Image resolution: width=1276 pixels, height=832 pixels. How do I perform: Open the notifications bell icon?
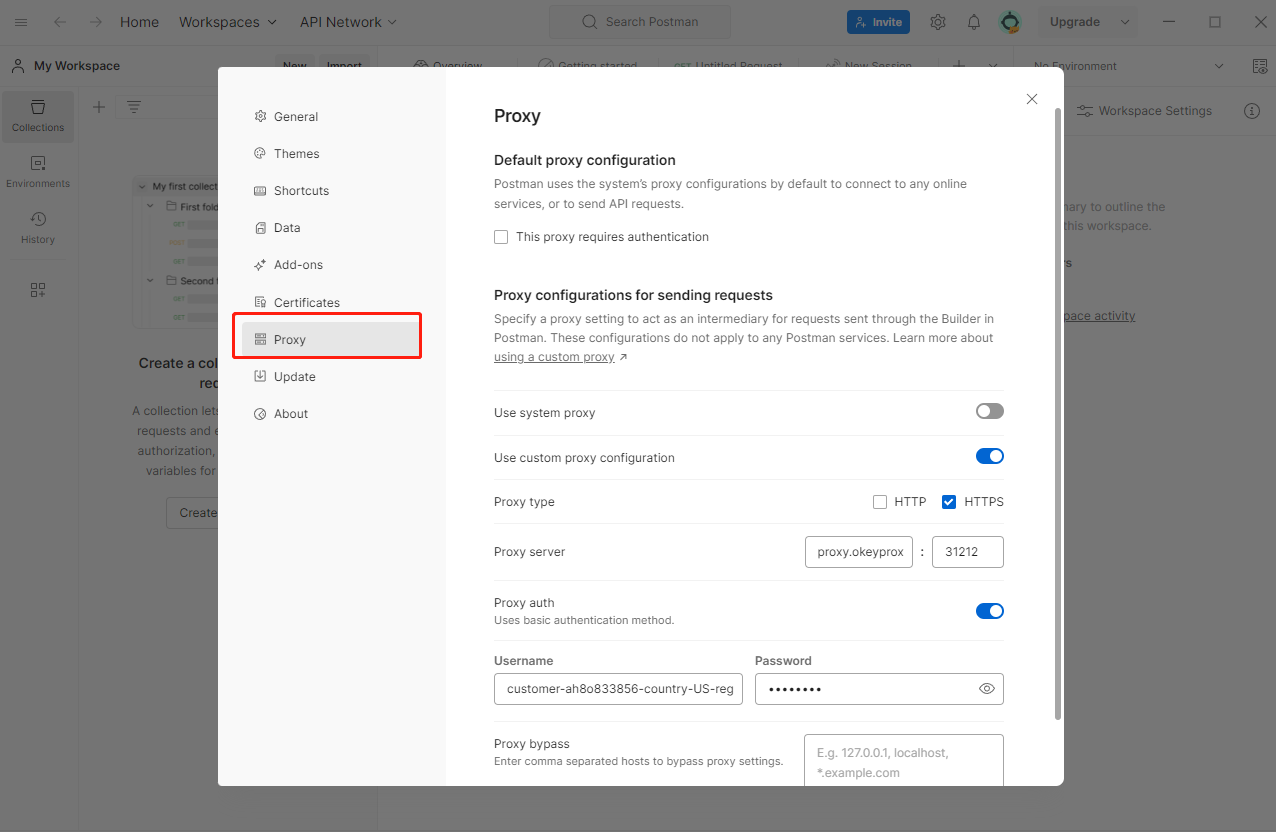point(974,22)
